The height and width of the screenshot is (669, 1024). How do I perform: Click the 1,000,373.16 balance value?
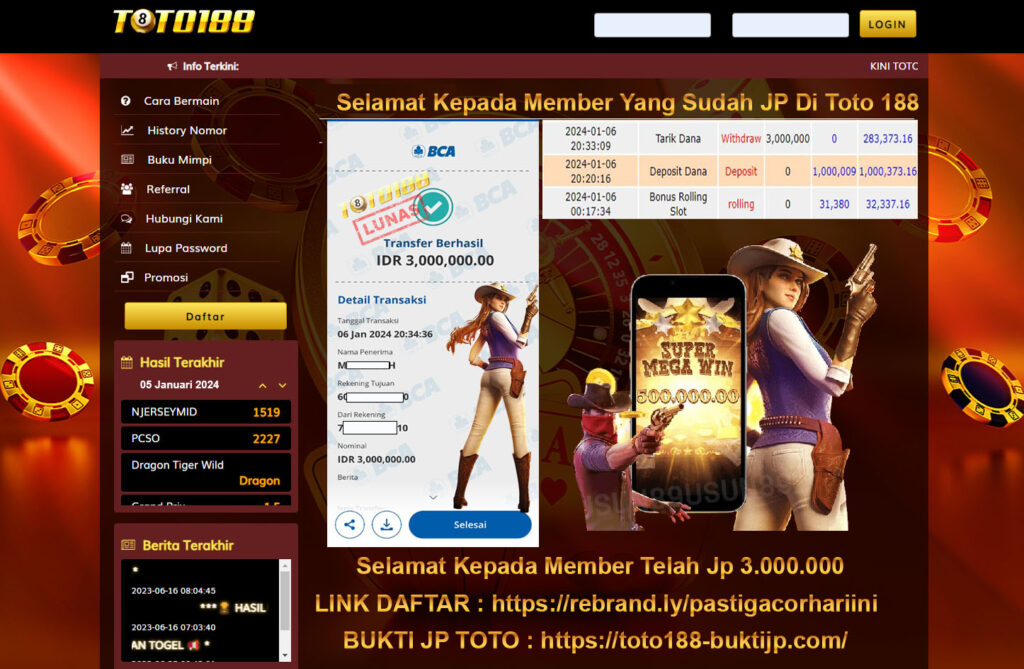pos(888,171)
